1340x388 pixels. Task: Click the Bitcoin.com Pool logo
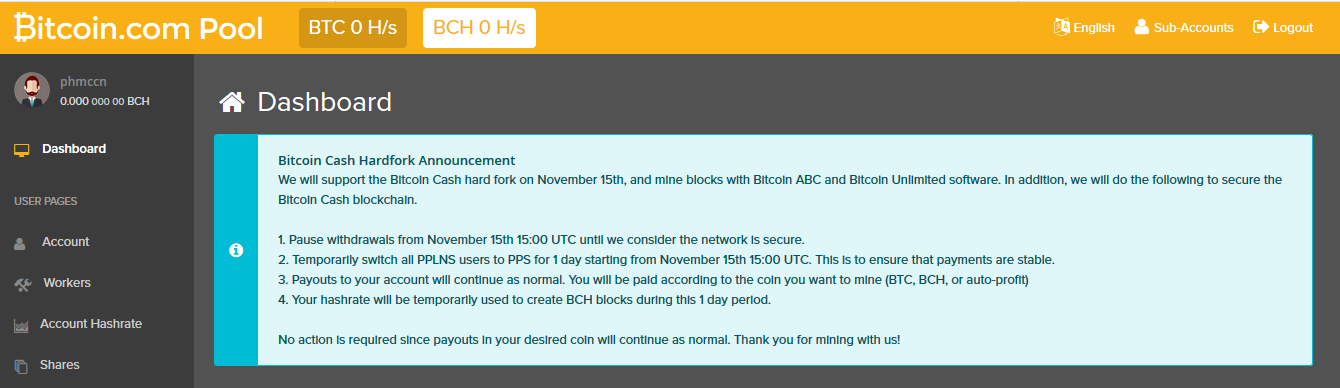coord(138,28)
